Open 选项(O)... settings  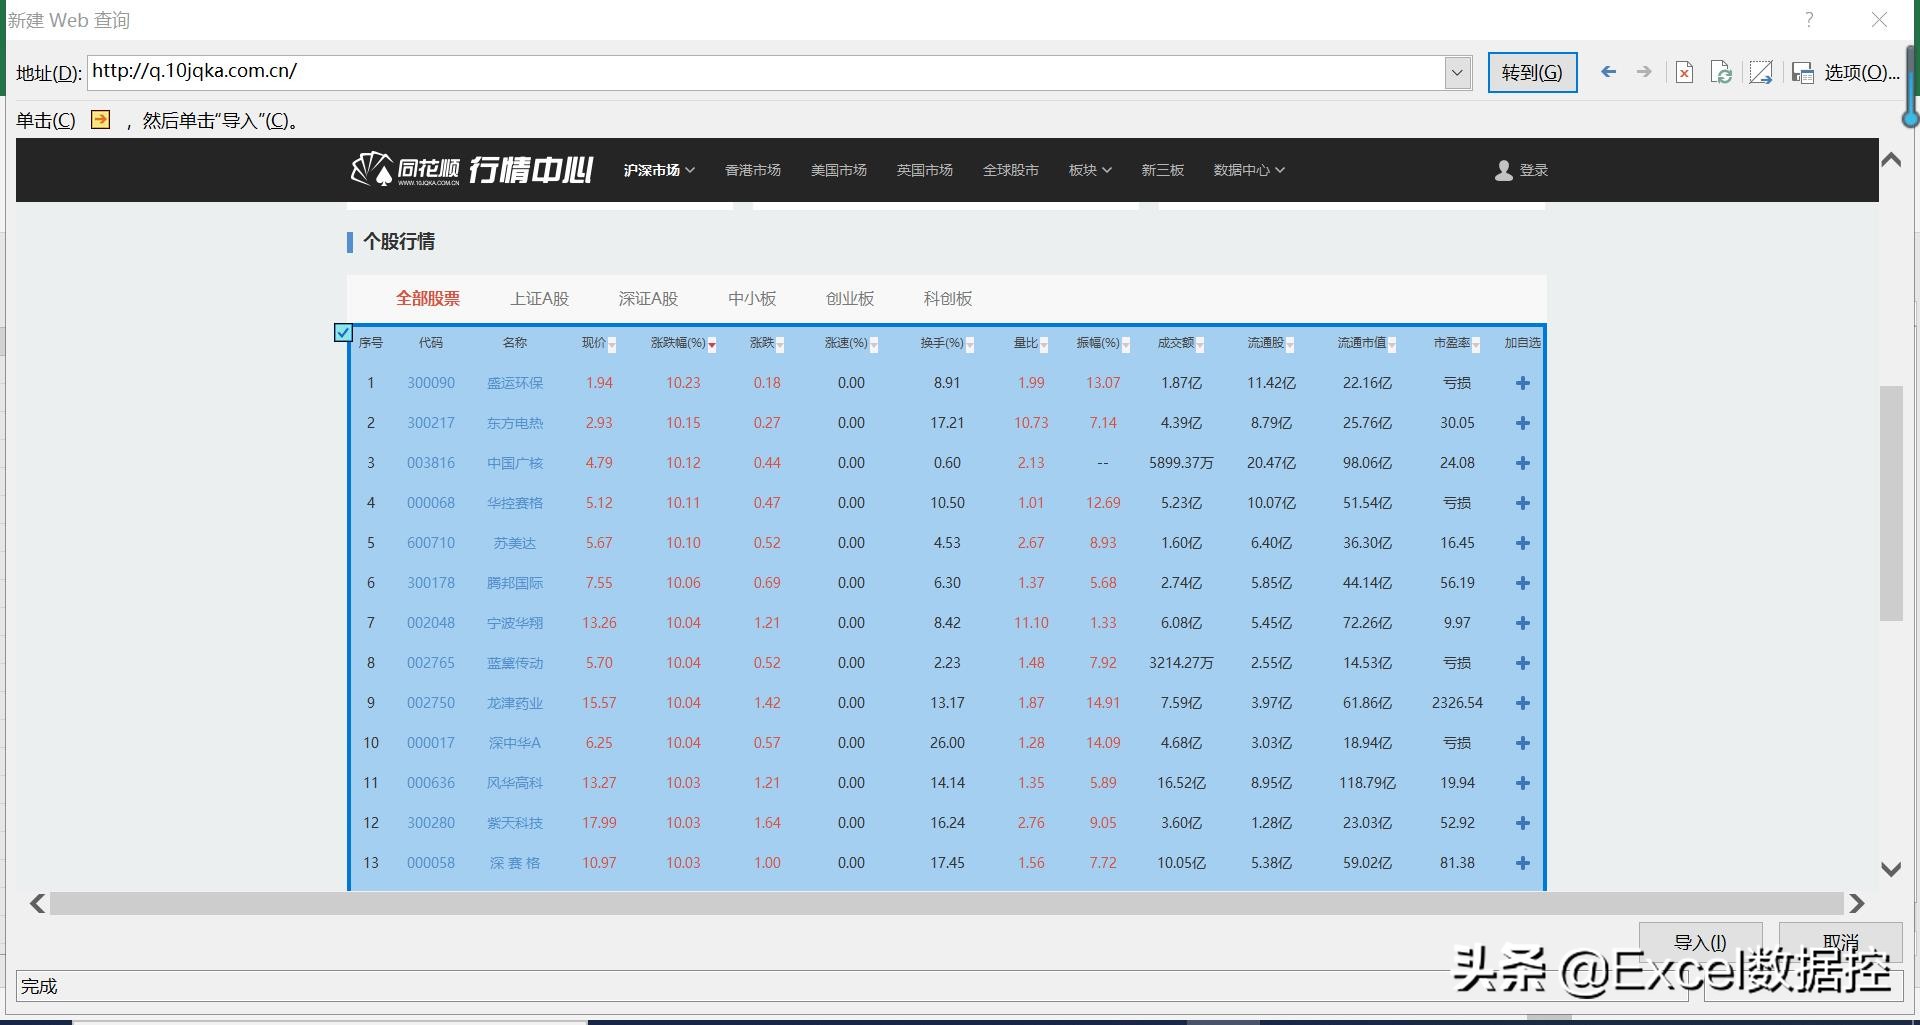(1861, 72)
